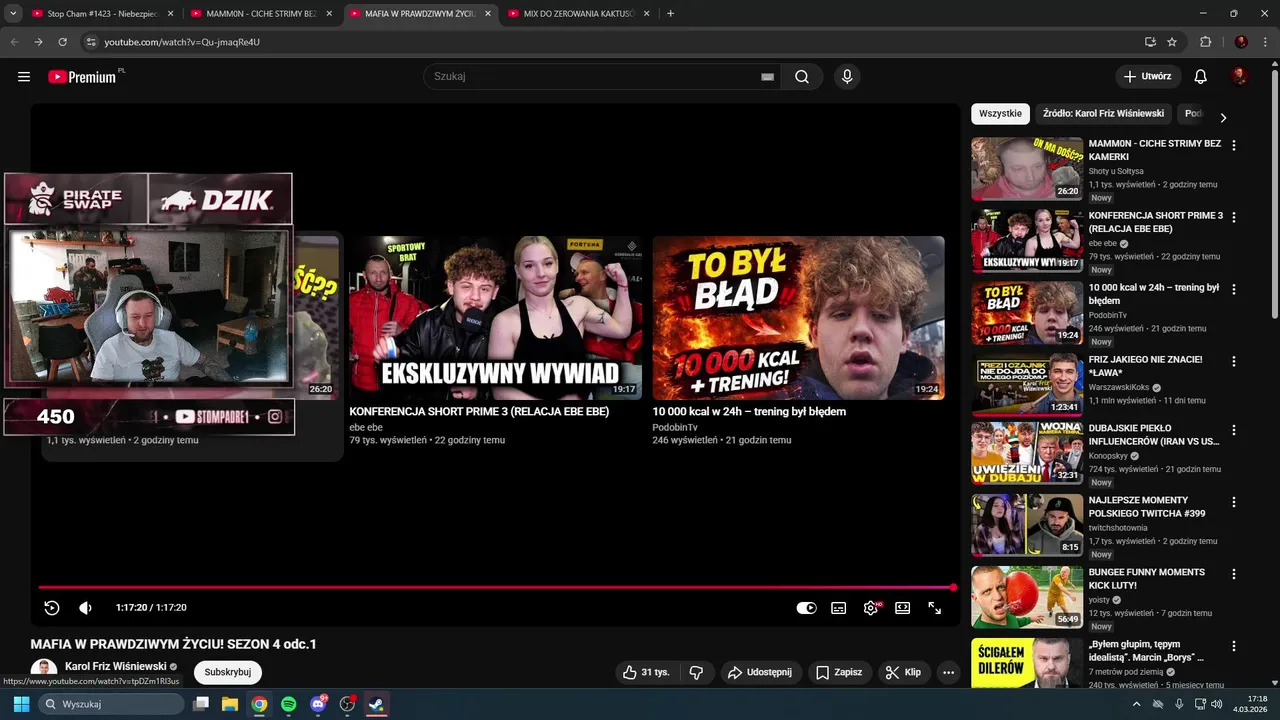Viewport: 1280px width, 720px height.
Task: Close the MAFIA W PRAWDZIWYM ŻYCIU tab
Action: coord(487,14)
